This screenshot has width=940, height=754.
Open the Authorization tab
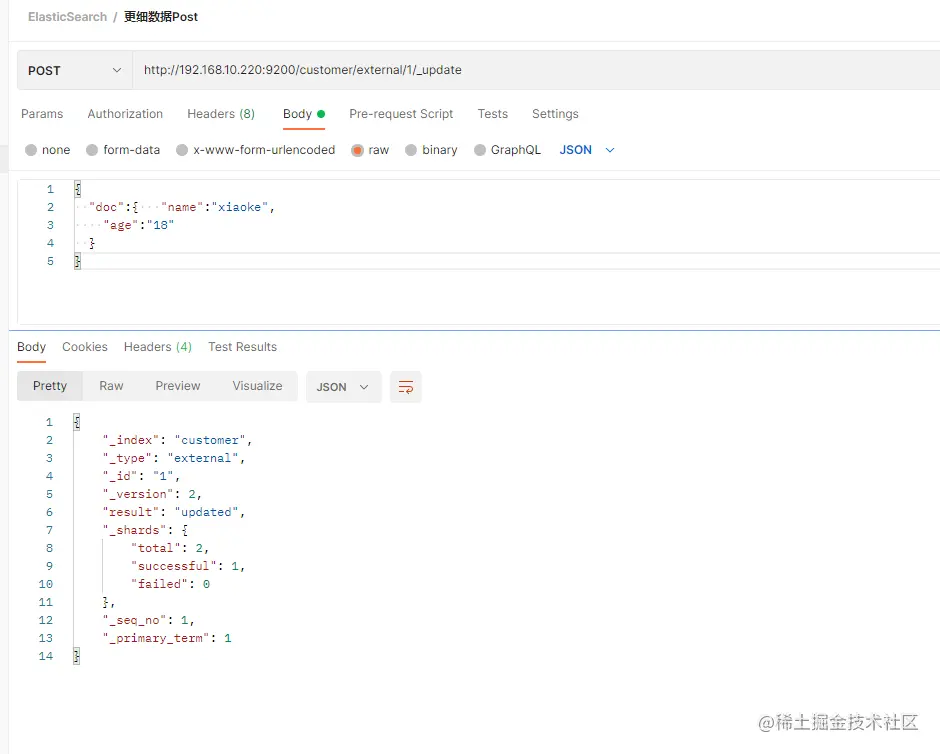pos(125,114)
